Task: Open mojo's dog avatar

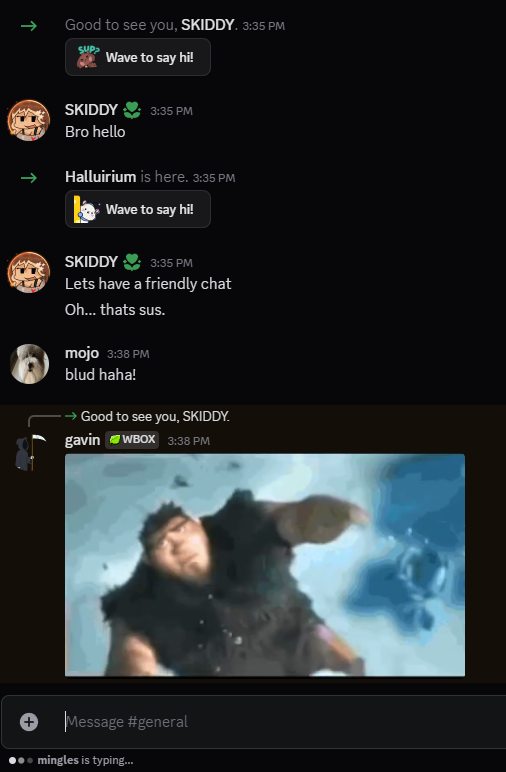Action: pyautogui.click(x=29, y=364)
